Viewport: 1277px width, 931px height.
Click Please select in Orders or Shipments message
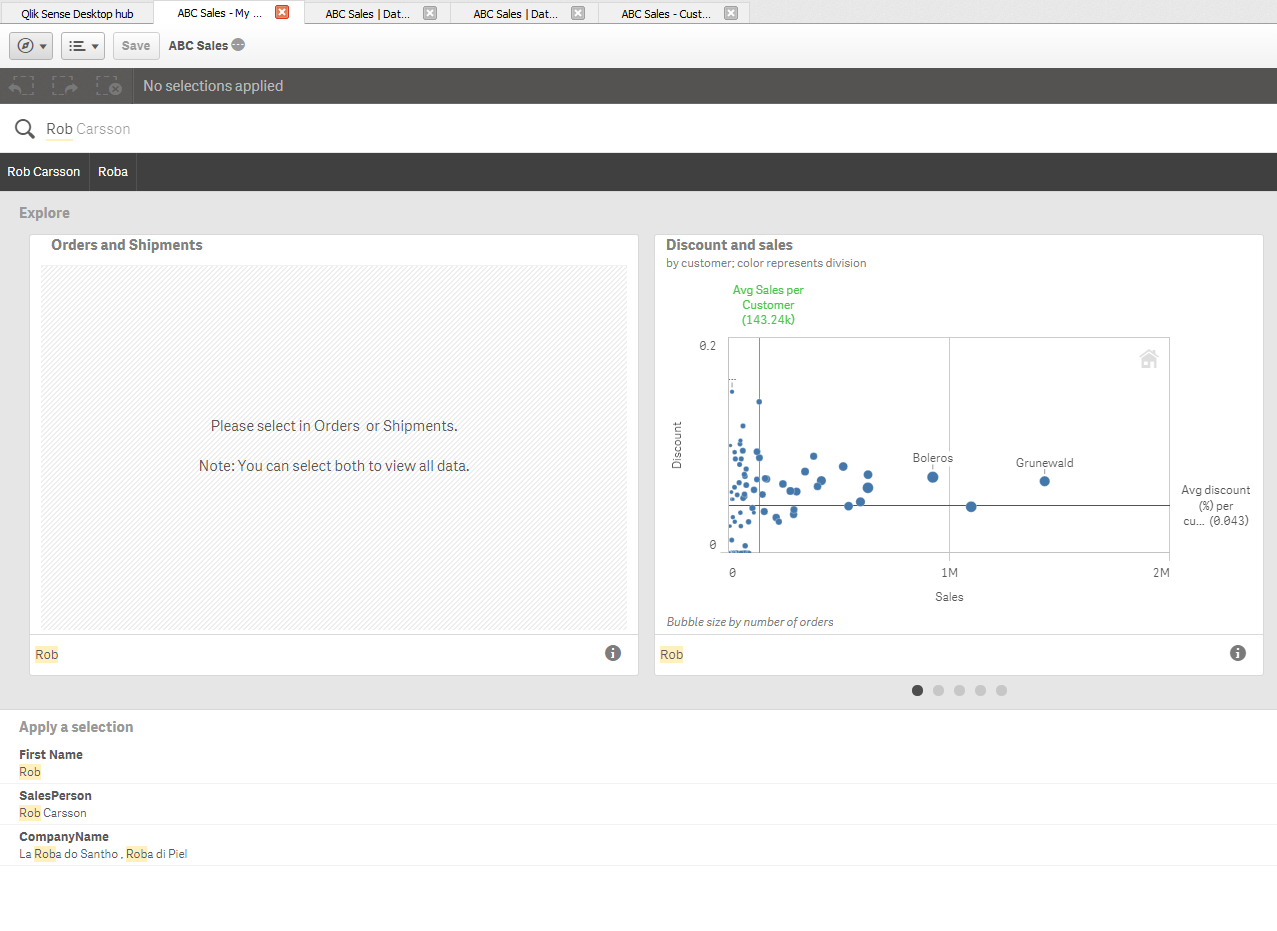click(334, 426)
